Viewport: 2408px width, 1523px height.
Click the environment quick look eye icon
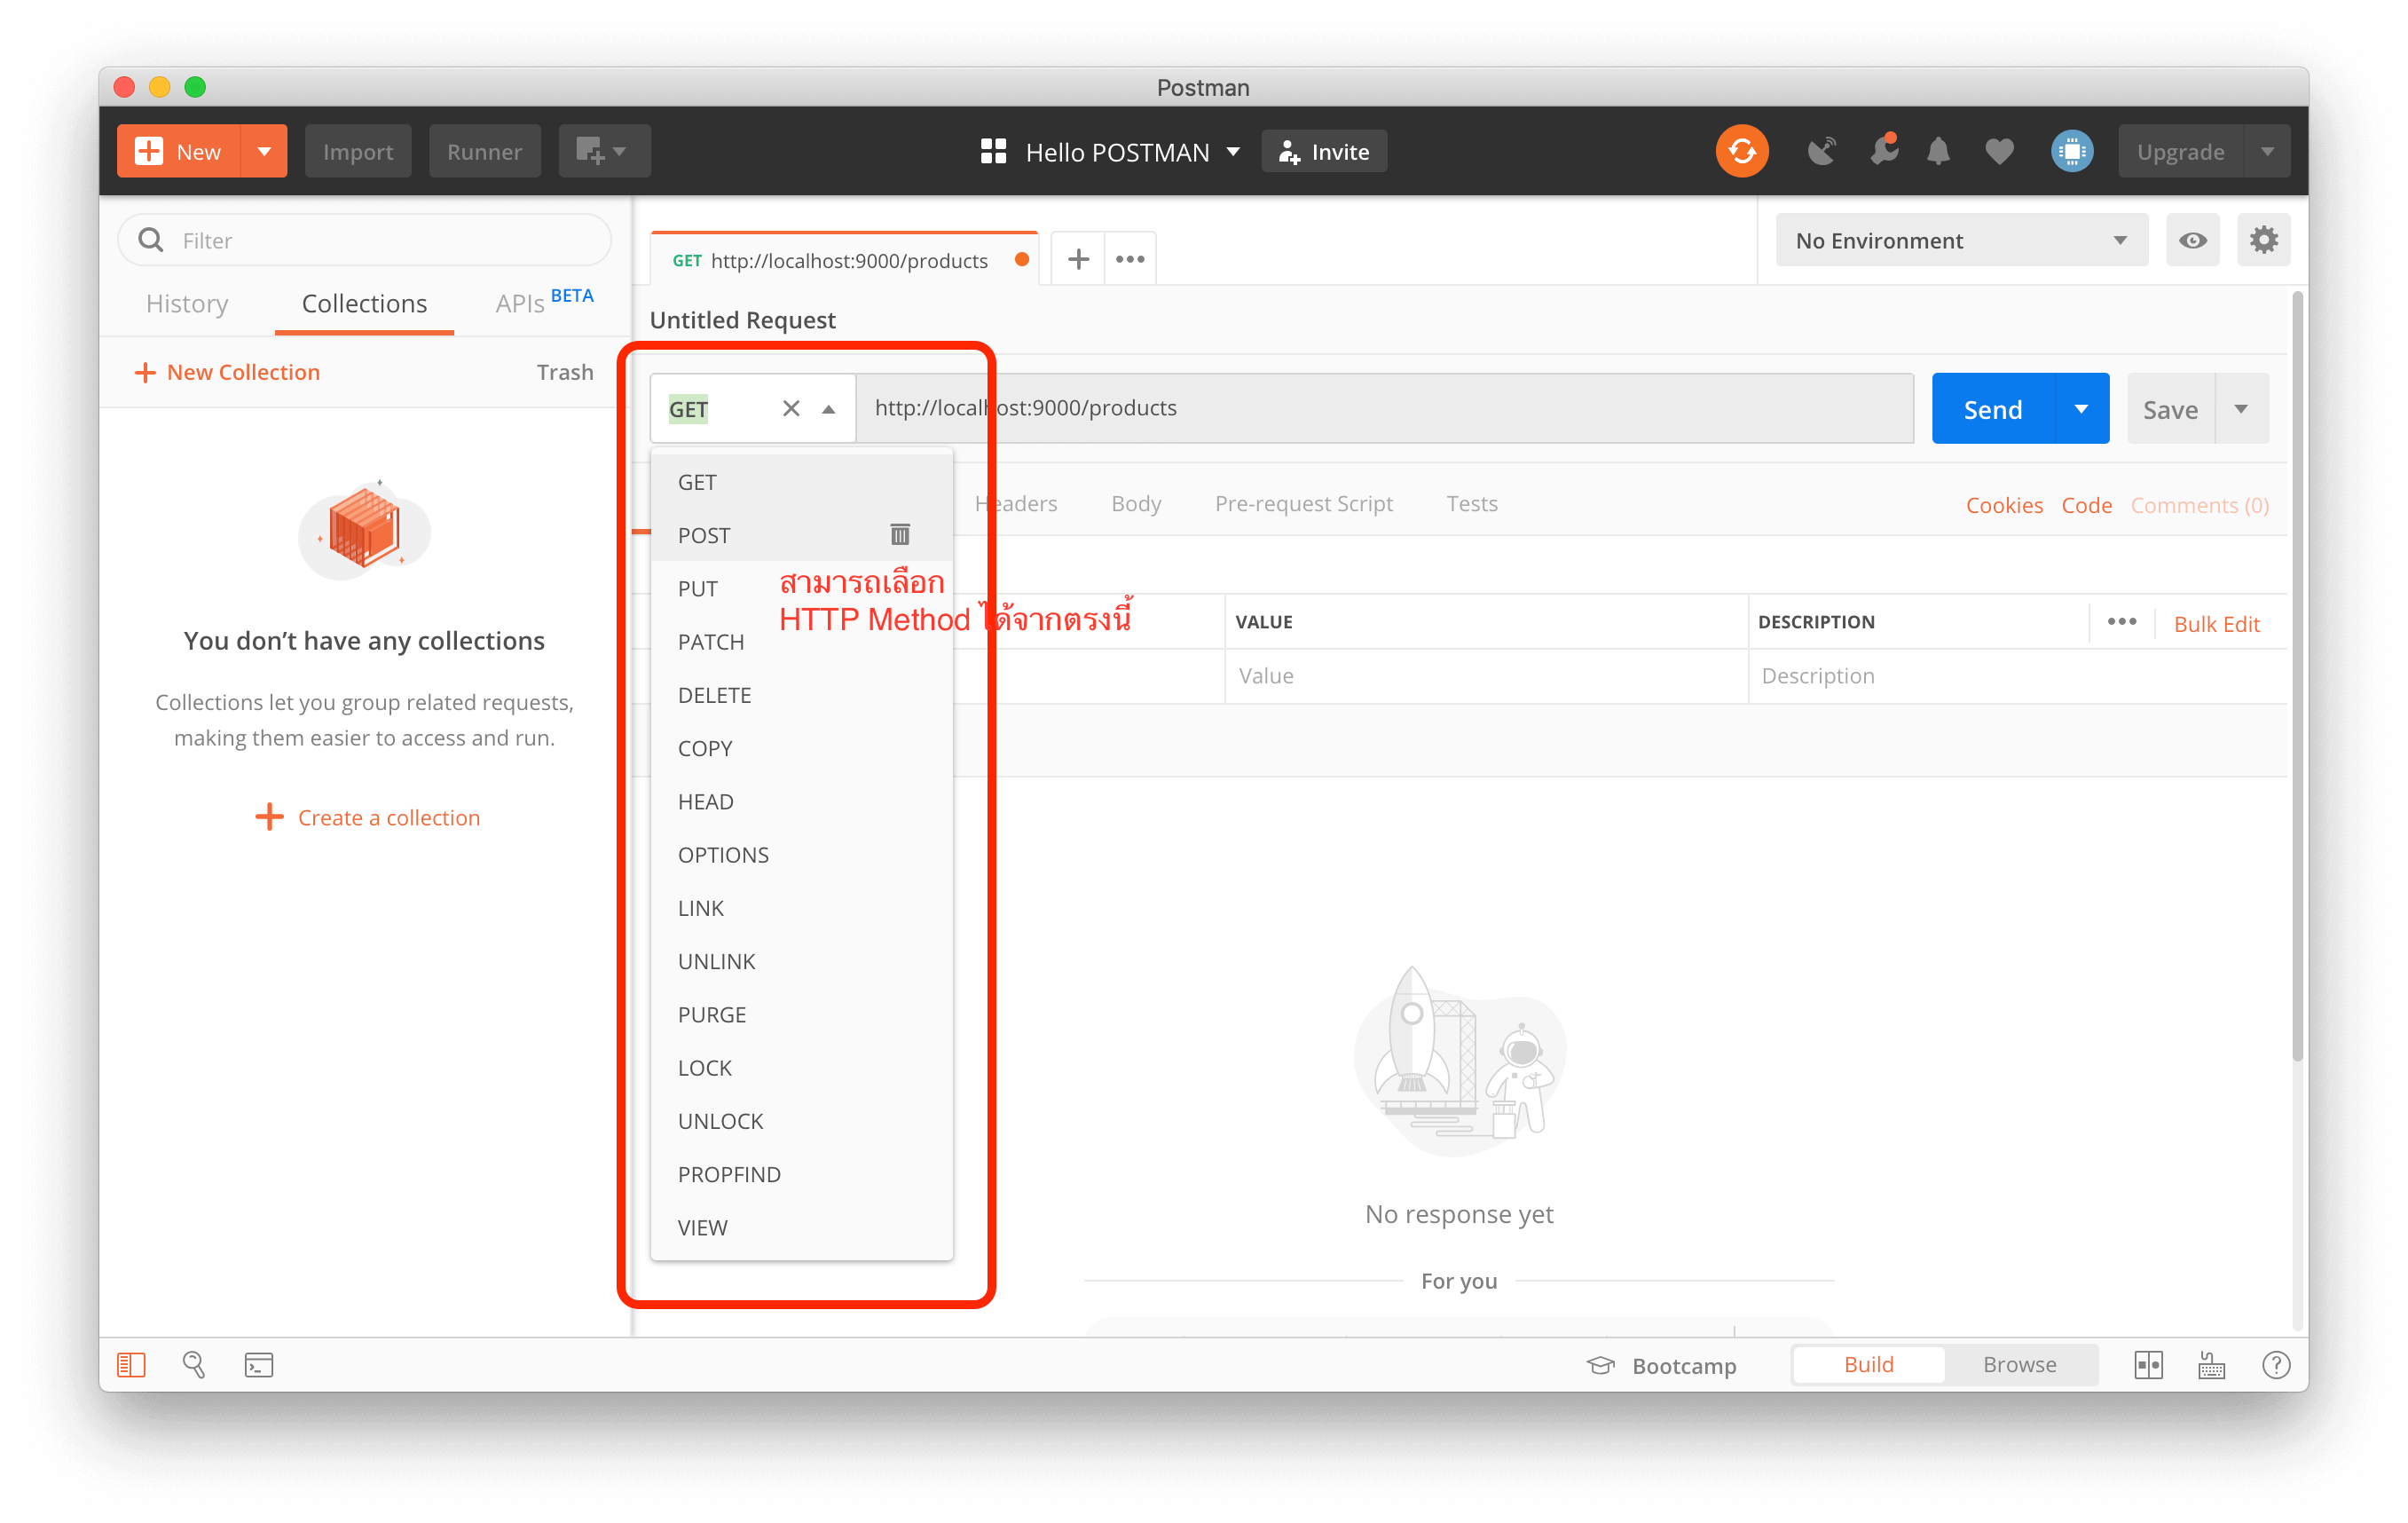(x=2192, y=241)
